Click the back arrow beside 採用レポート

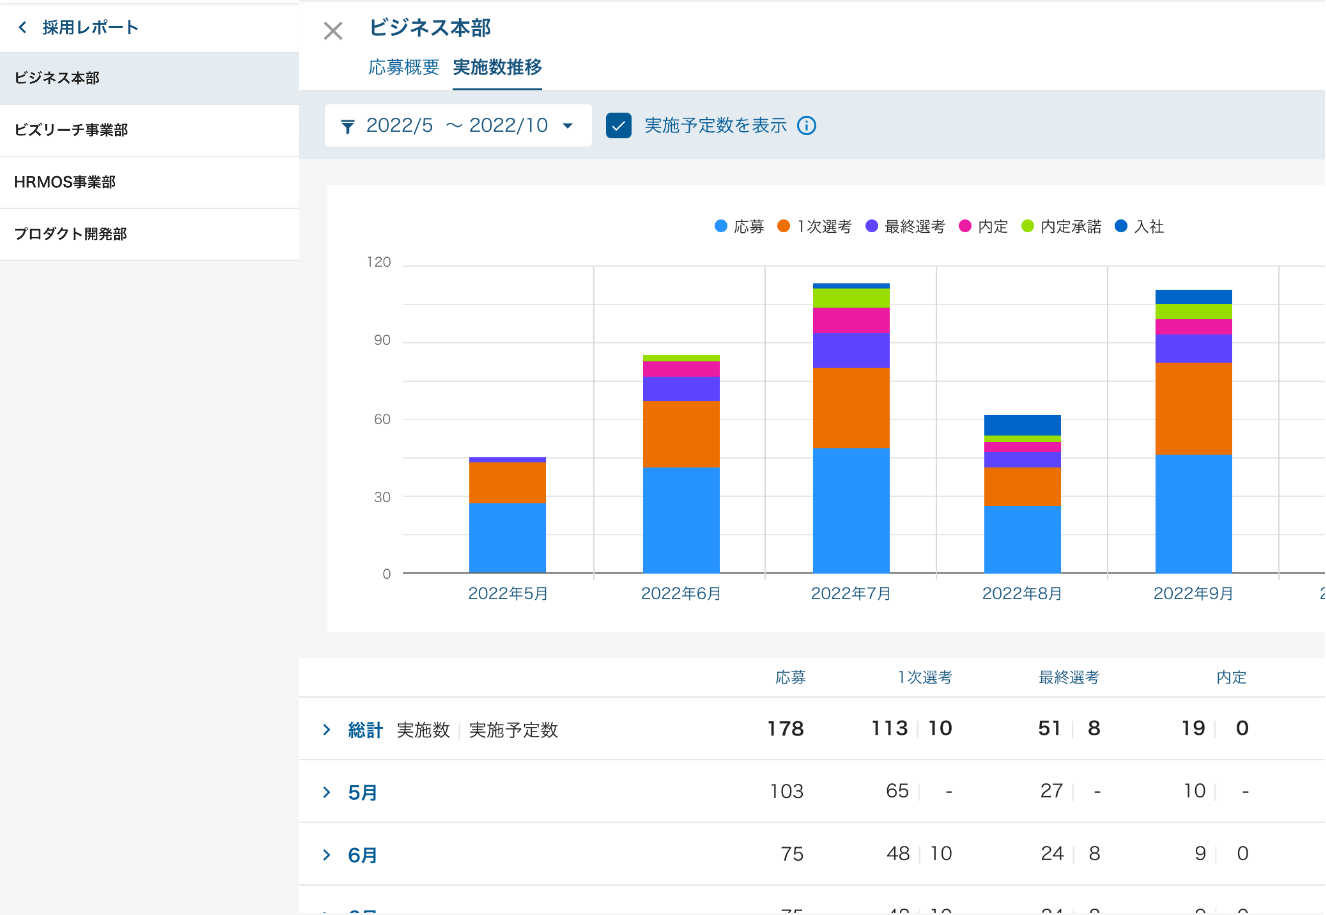23,28
